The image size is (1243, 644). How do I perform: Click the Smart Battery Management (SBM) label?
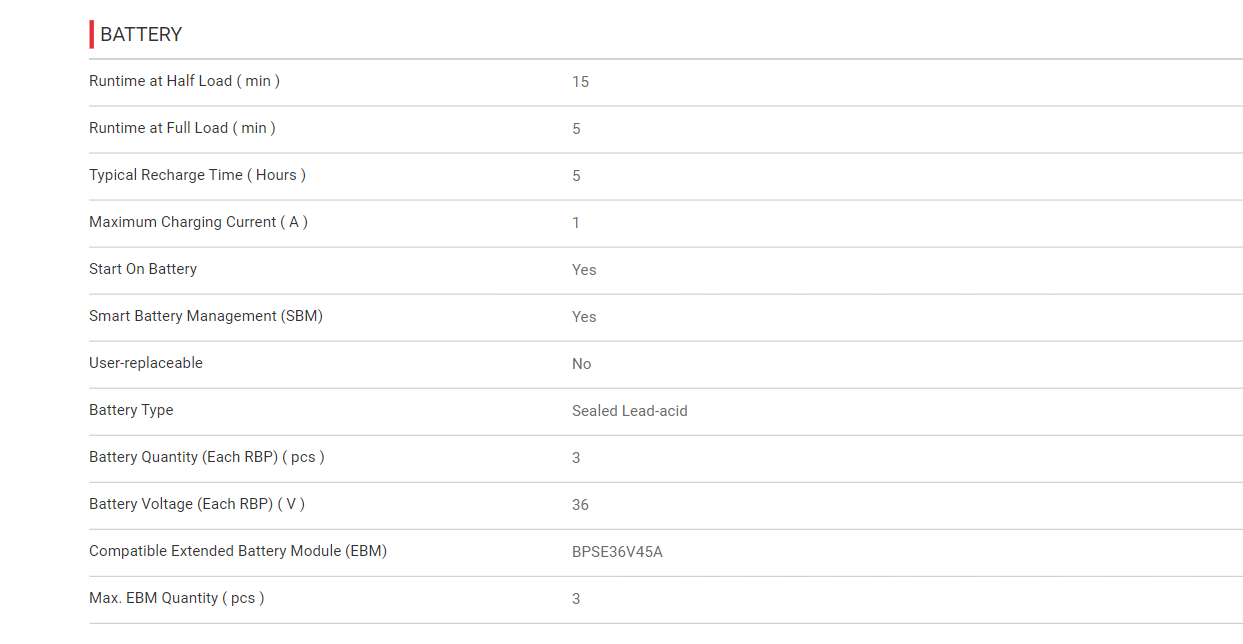click(206, 316)
